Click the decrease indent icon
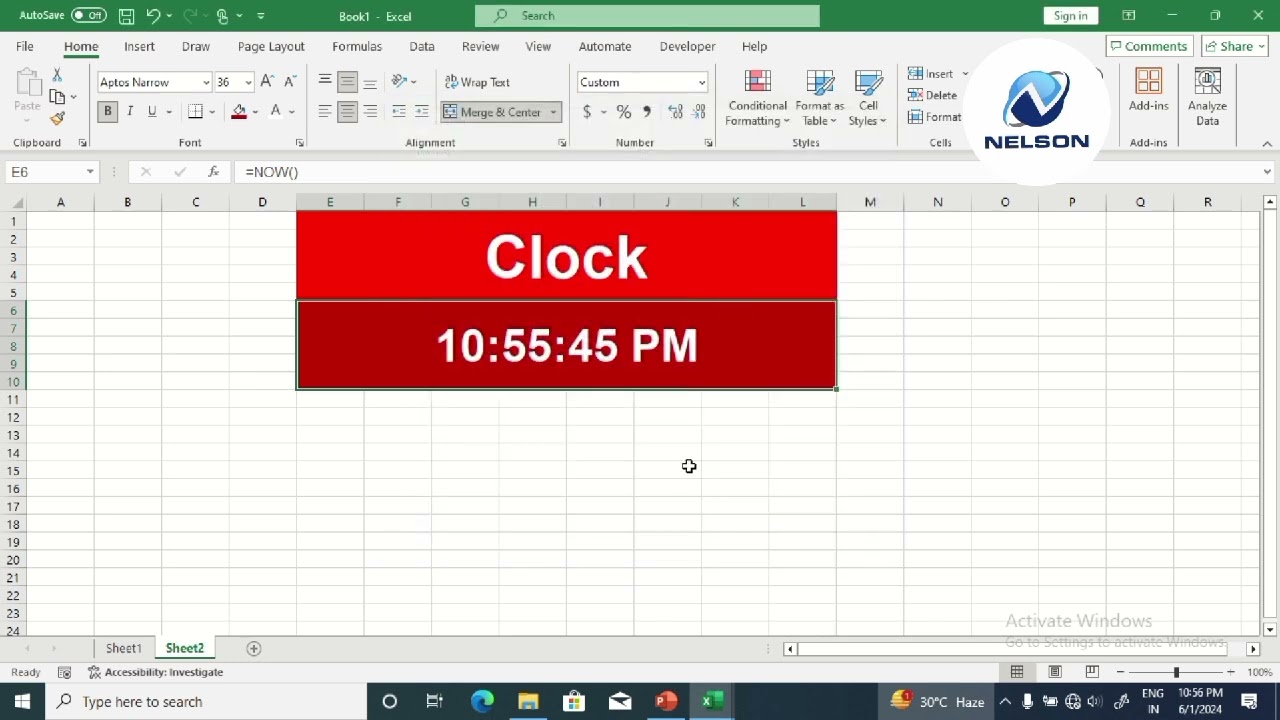Viewport: 1280px width, 720px height. pos(399,112)
